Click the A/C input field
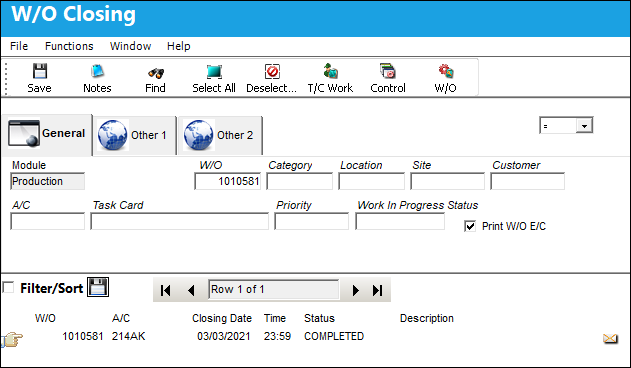Viewport: 631px width, 368px height. click(47, 221)
